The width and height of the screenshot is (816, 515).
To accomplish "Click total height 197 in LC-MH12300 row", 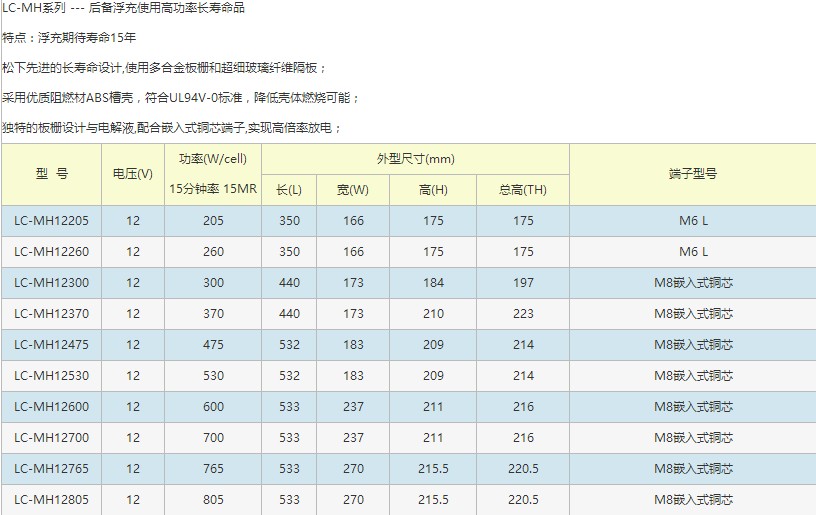I will [523, 282].
